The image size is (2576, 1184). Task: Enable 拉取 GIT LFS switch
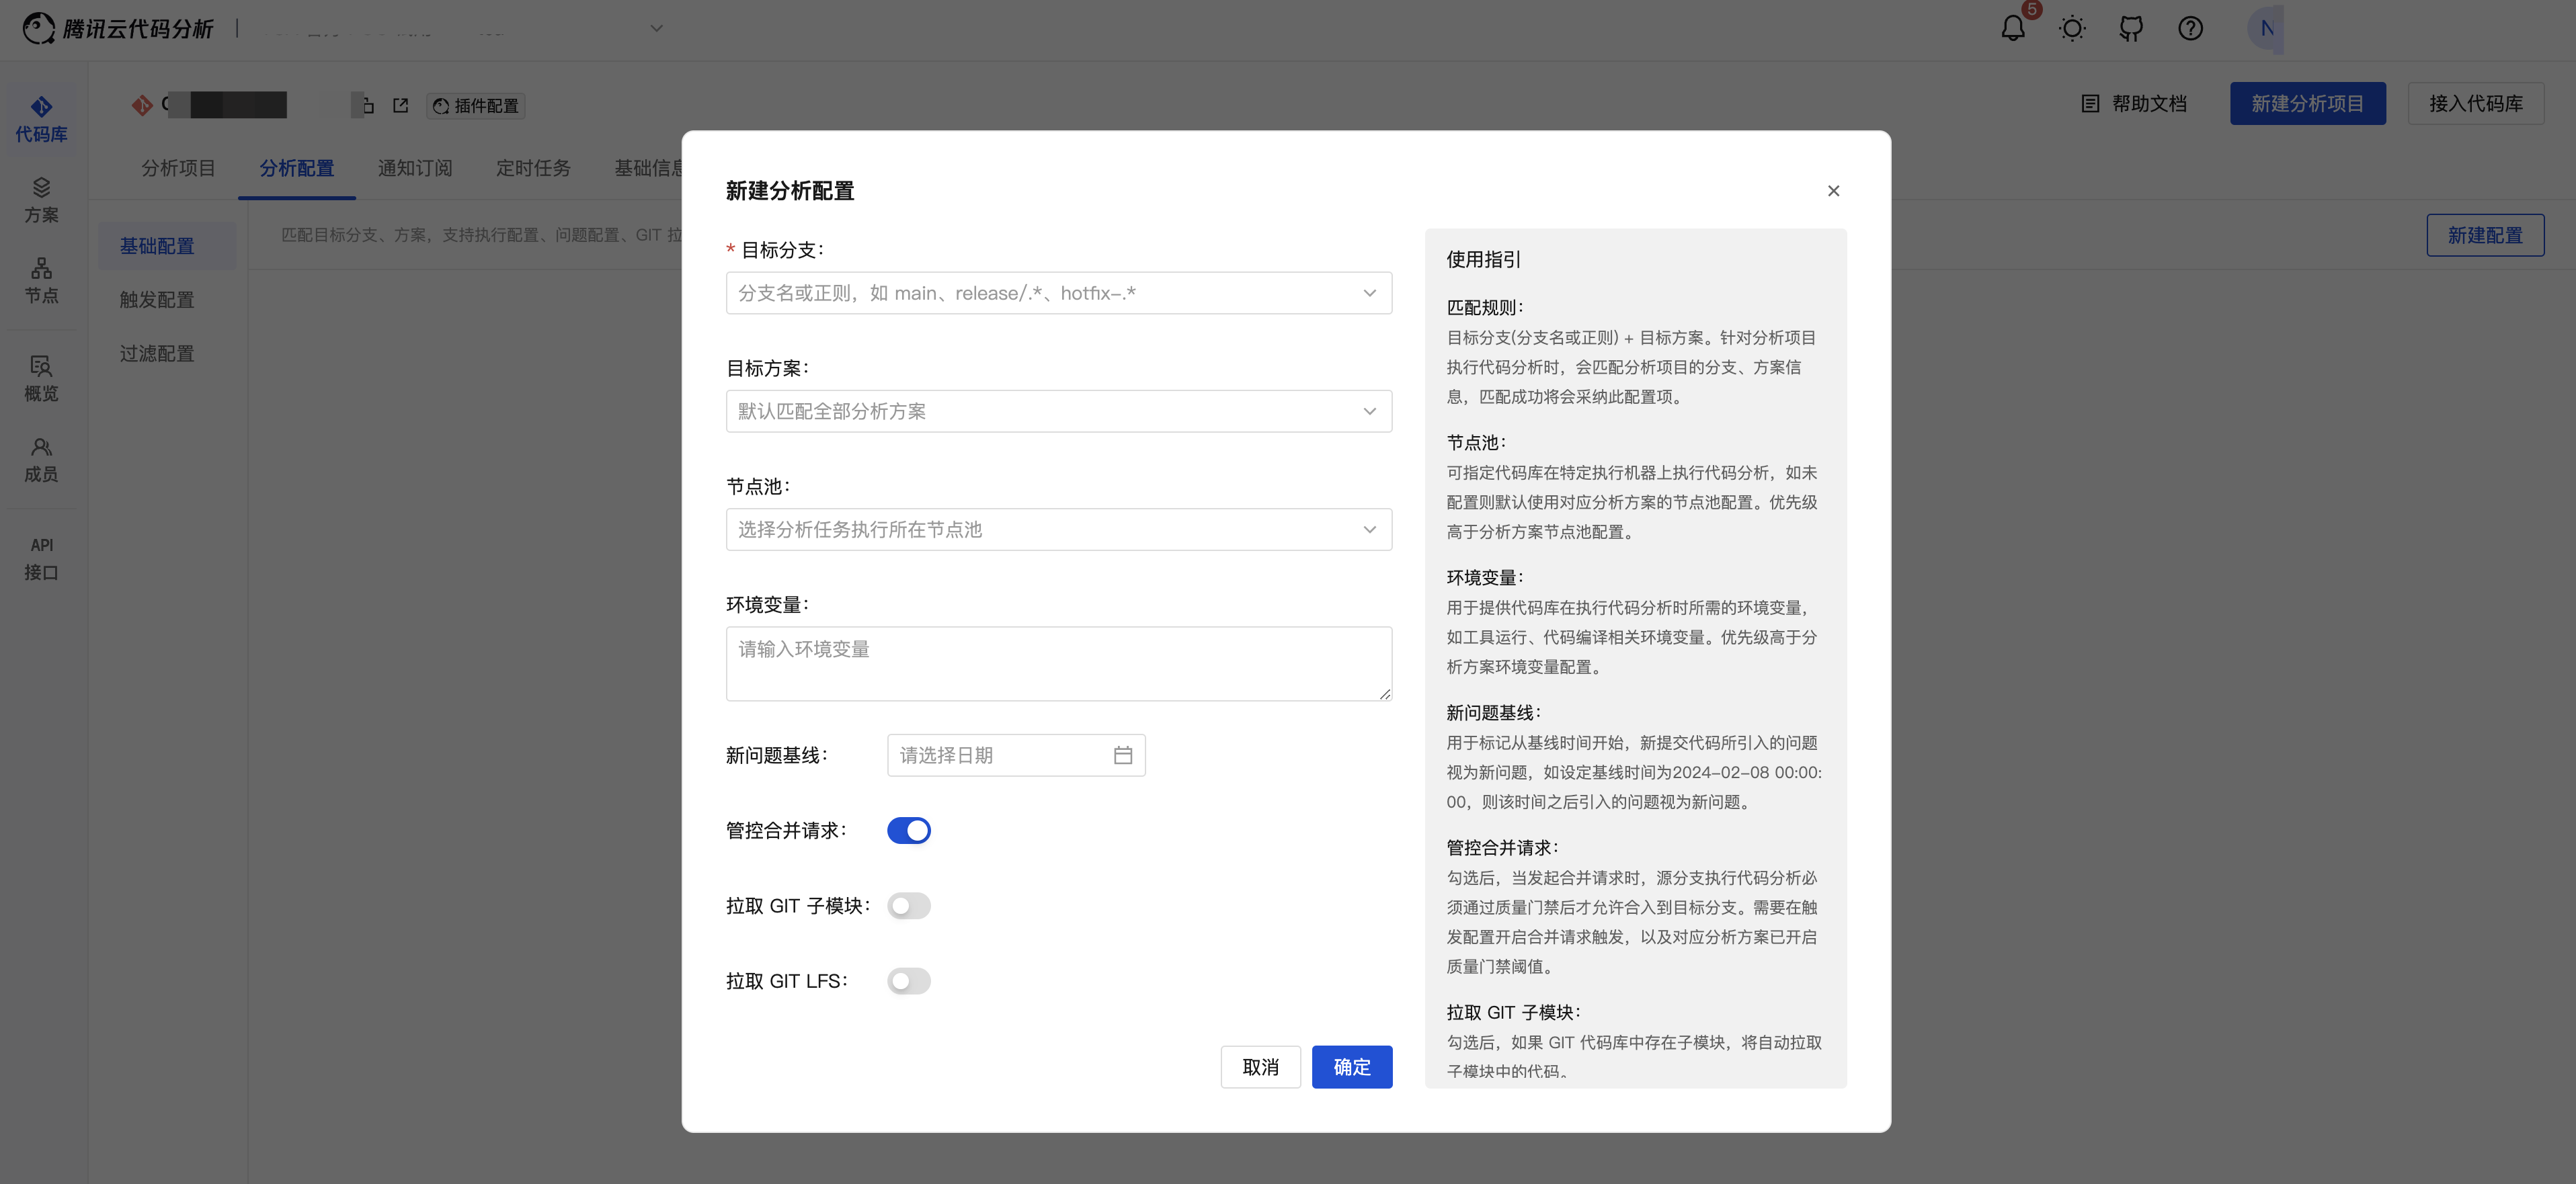click(x=908, y=981)
